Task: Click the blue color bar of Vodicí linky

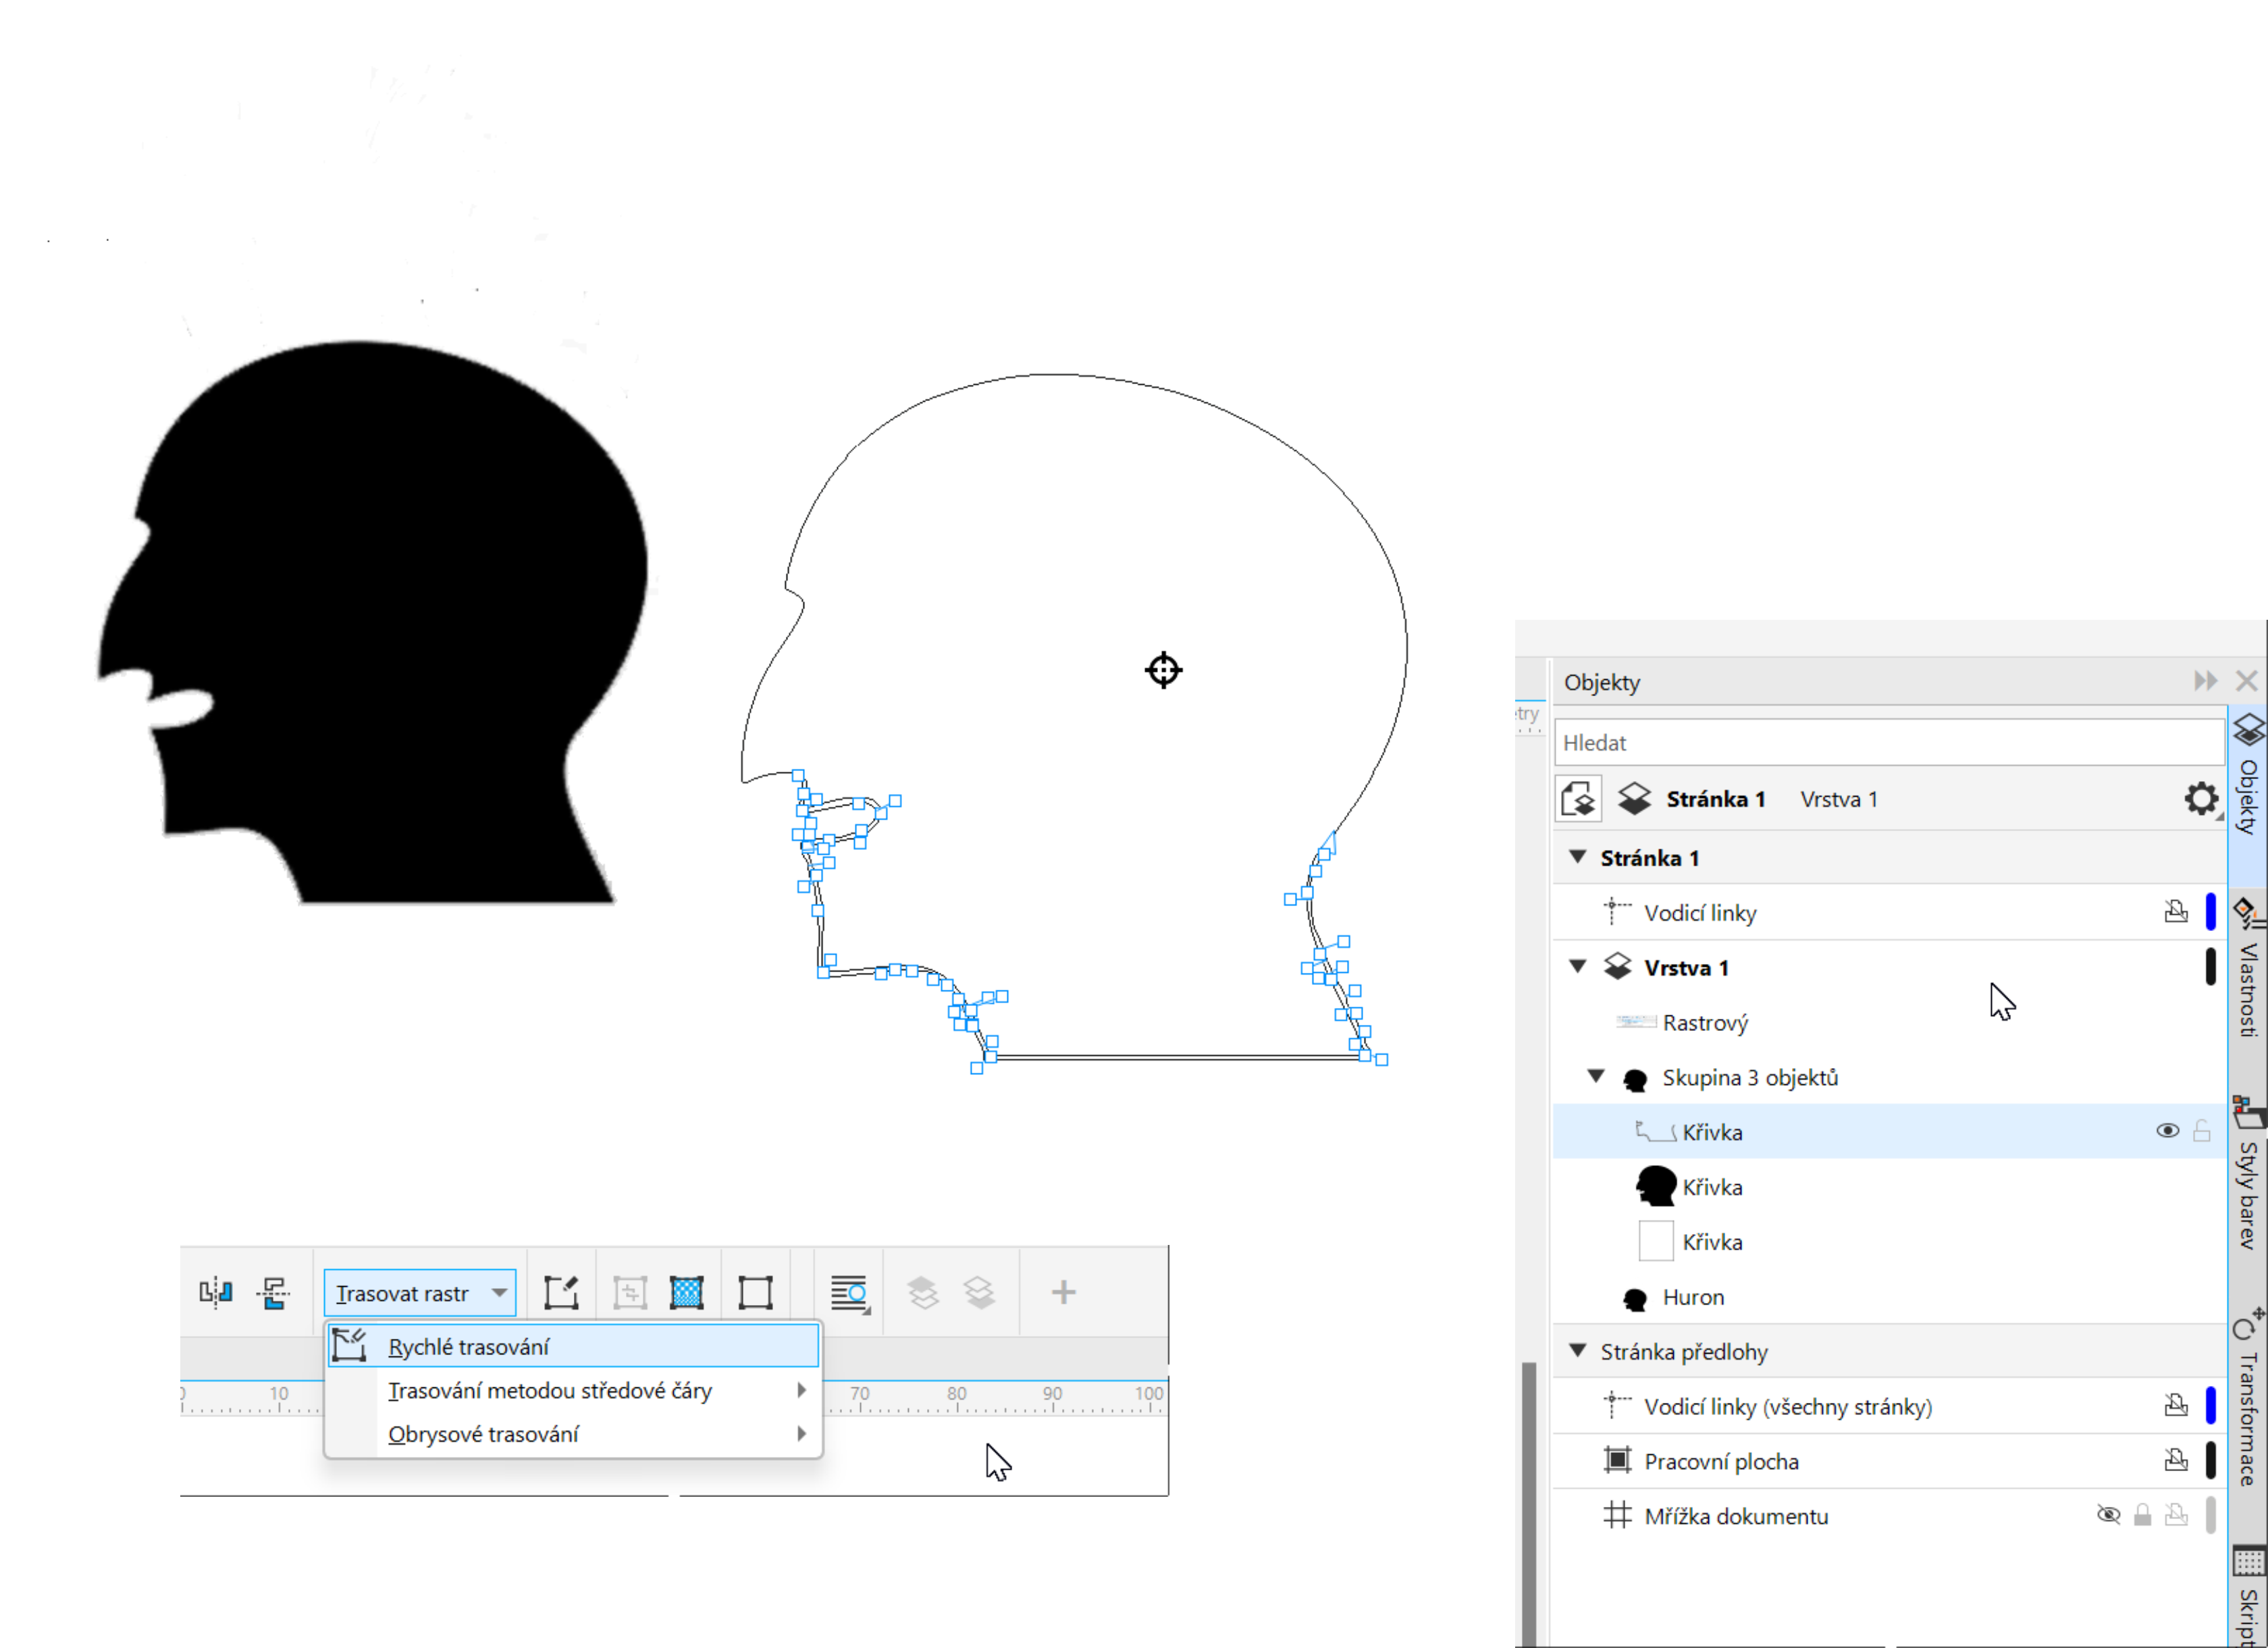Action: pos(2210,912)
